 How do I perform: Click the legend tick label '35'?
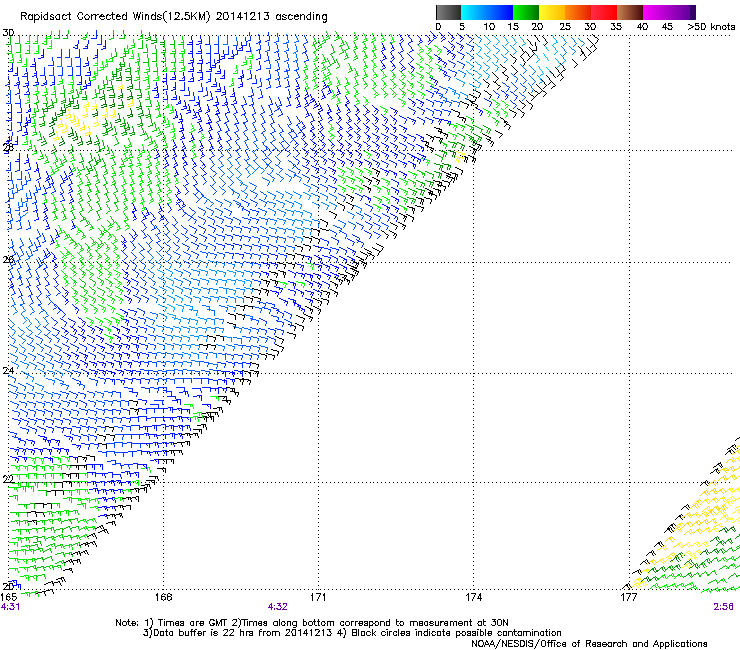click(616, 26)
